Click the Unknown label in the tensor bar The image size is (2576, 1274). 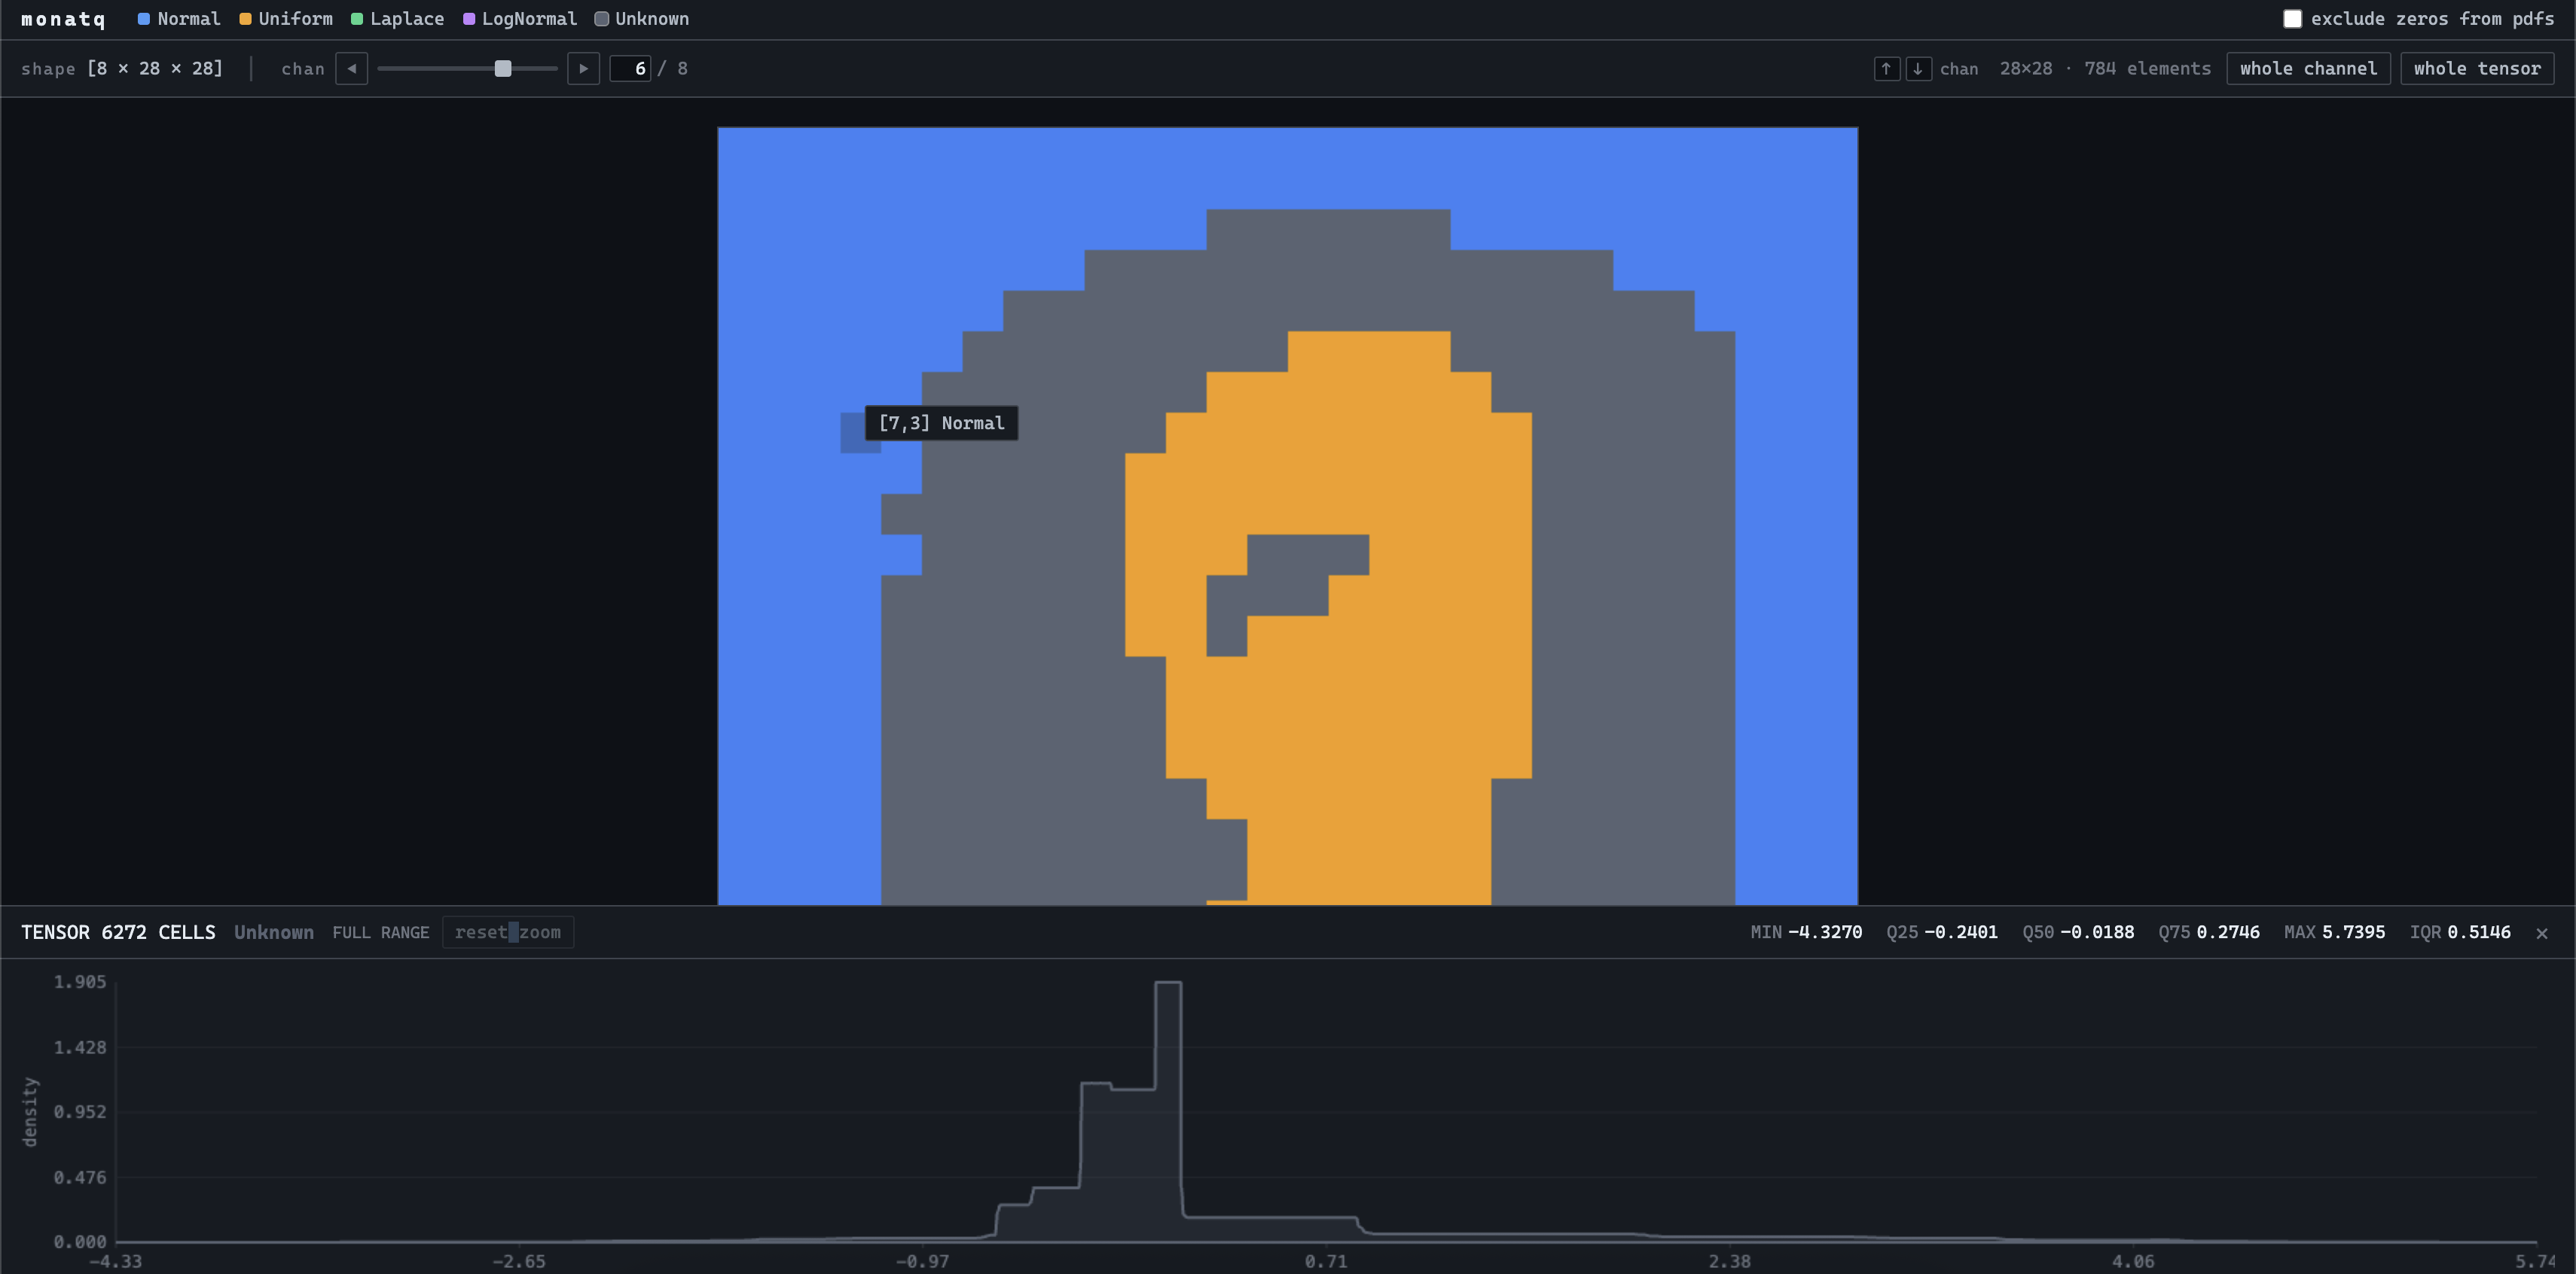tap(273, 931)
